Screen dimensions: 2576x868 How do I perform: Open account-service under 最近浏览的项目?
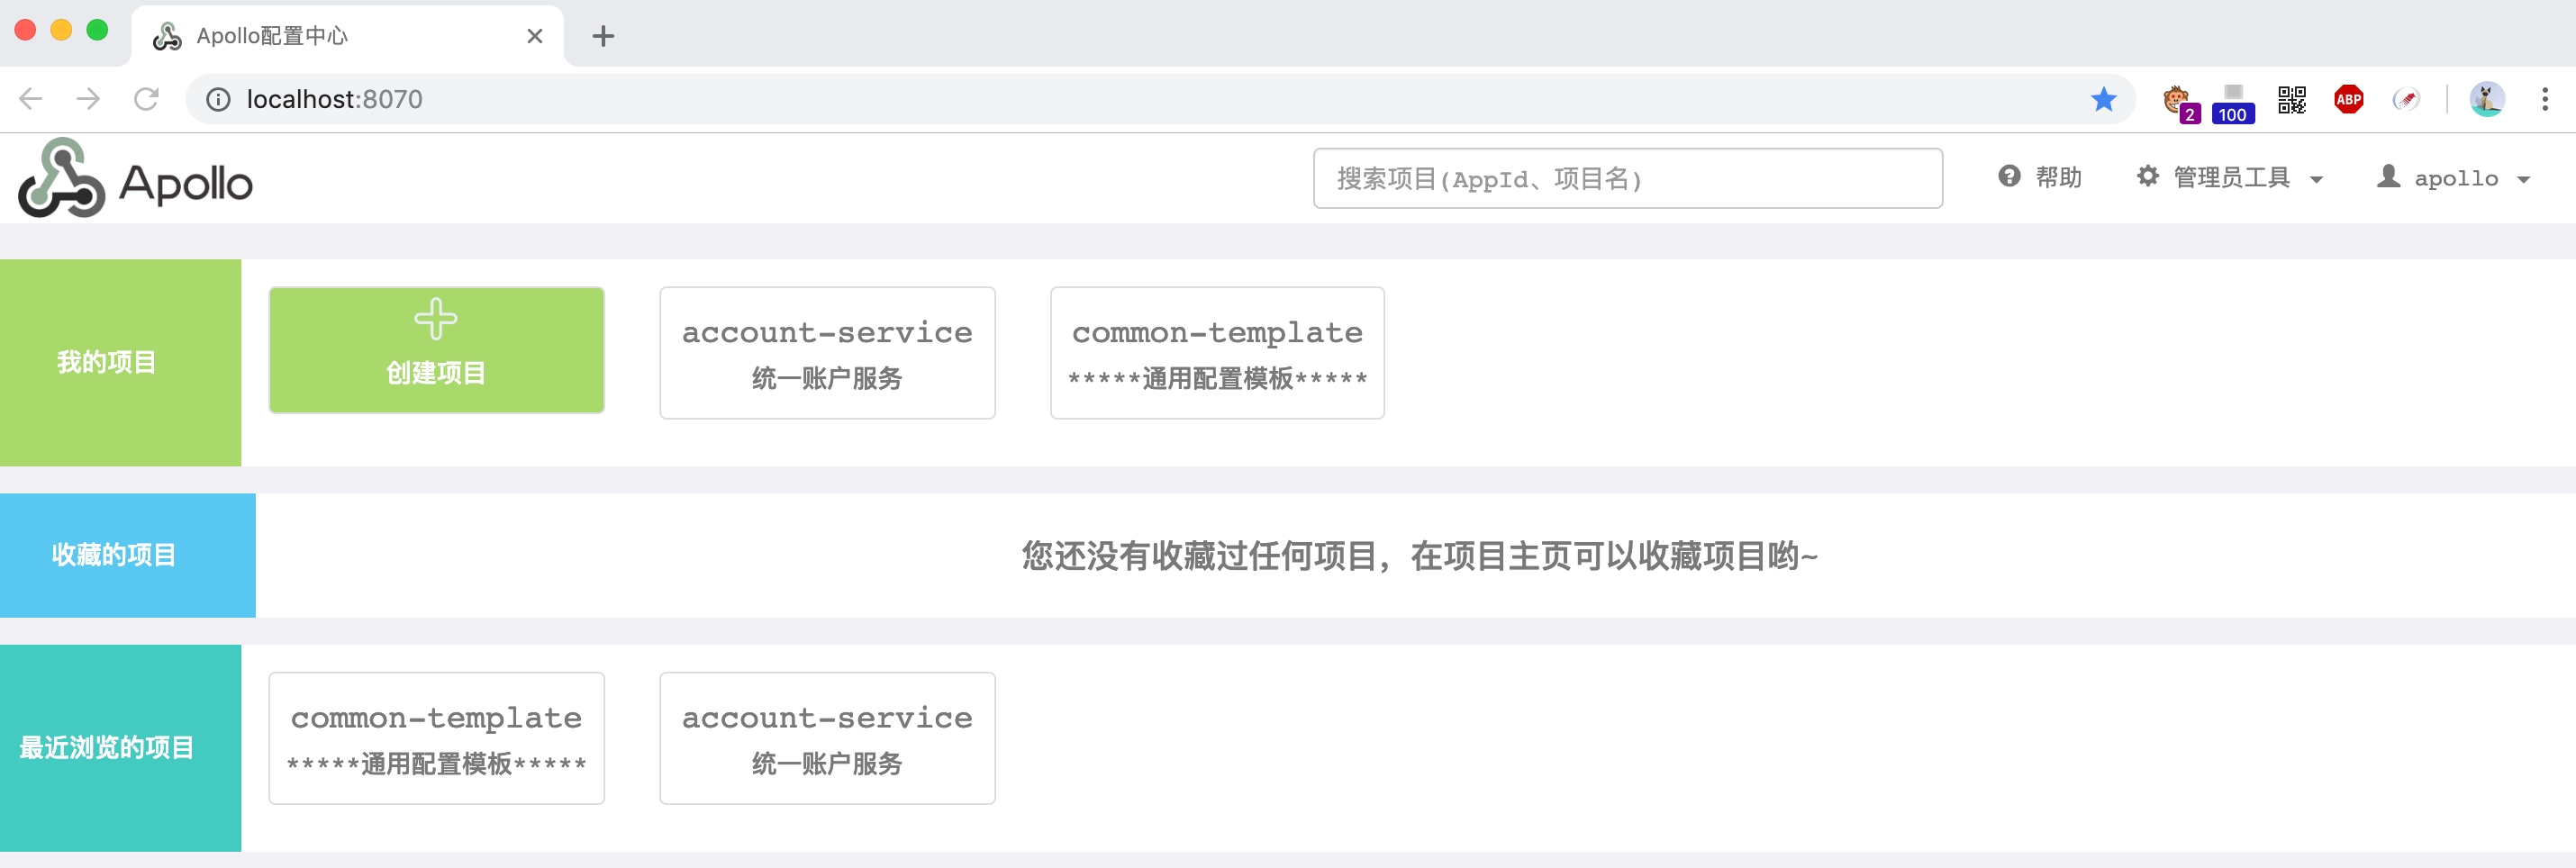click(827, 738)
